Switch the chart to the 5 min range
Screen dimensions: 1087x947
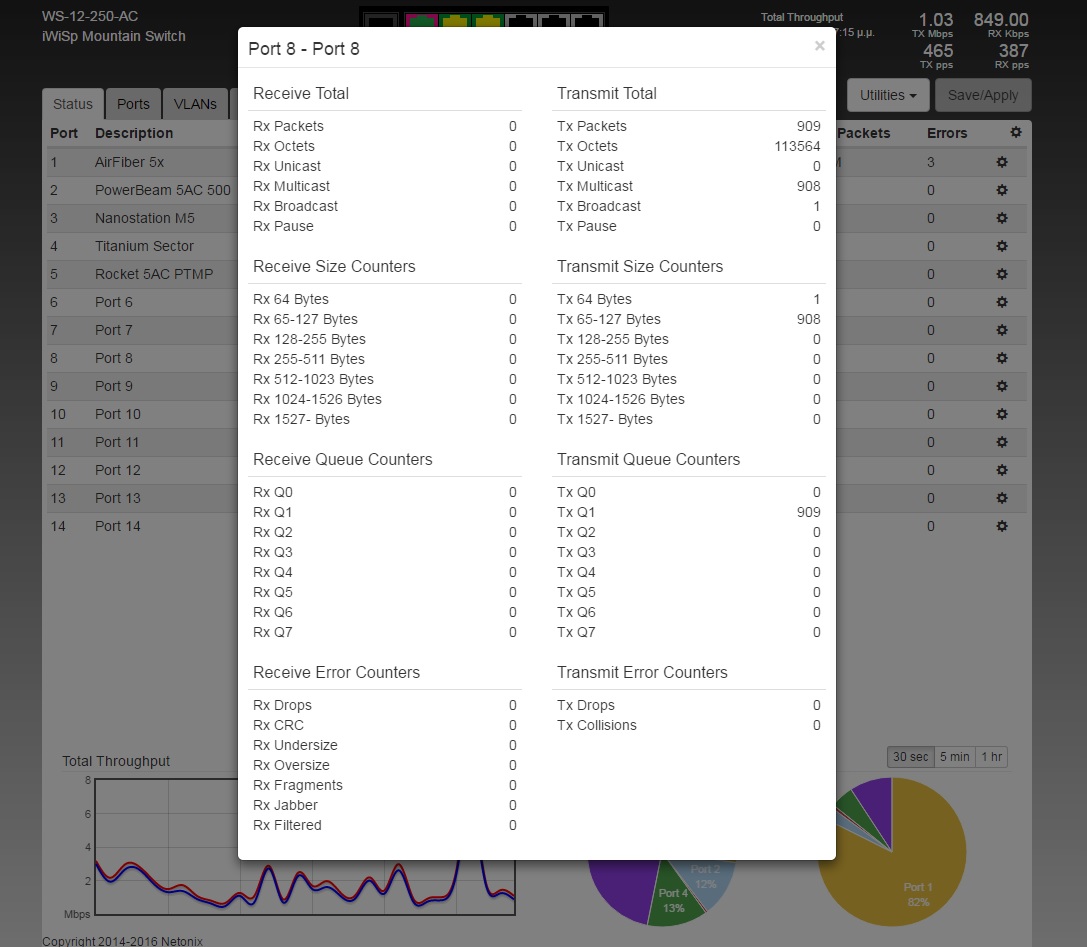[x=954, y=757]
